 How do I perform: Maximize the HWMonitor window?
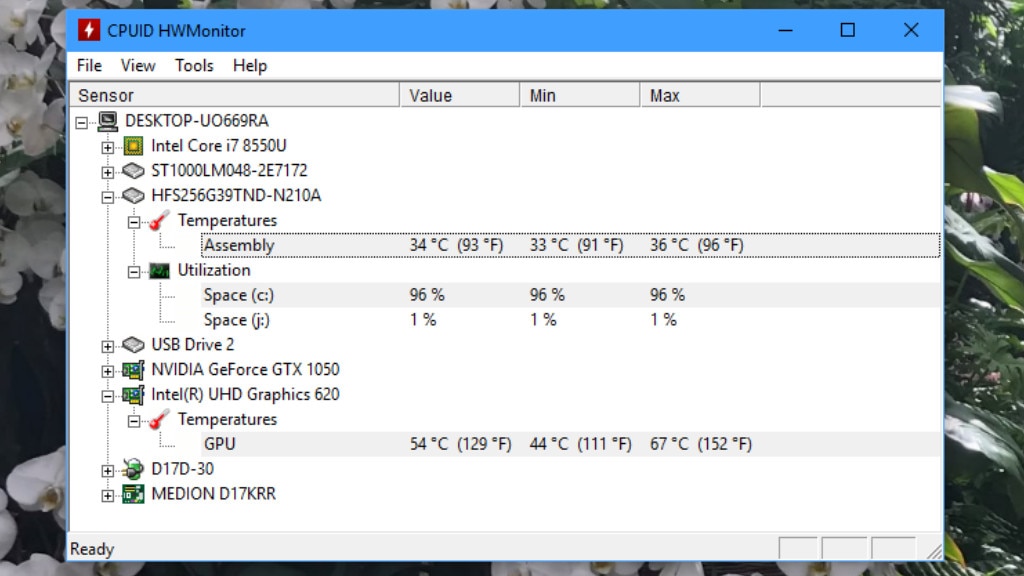(847, 30)
